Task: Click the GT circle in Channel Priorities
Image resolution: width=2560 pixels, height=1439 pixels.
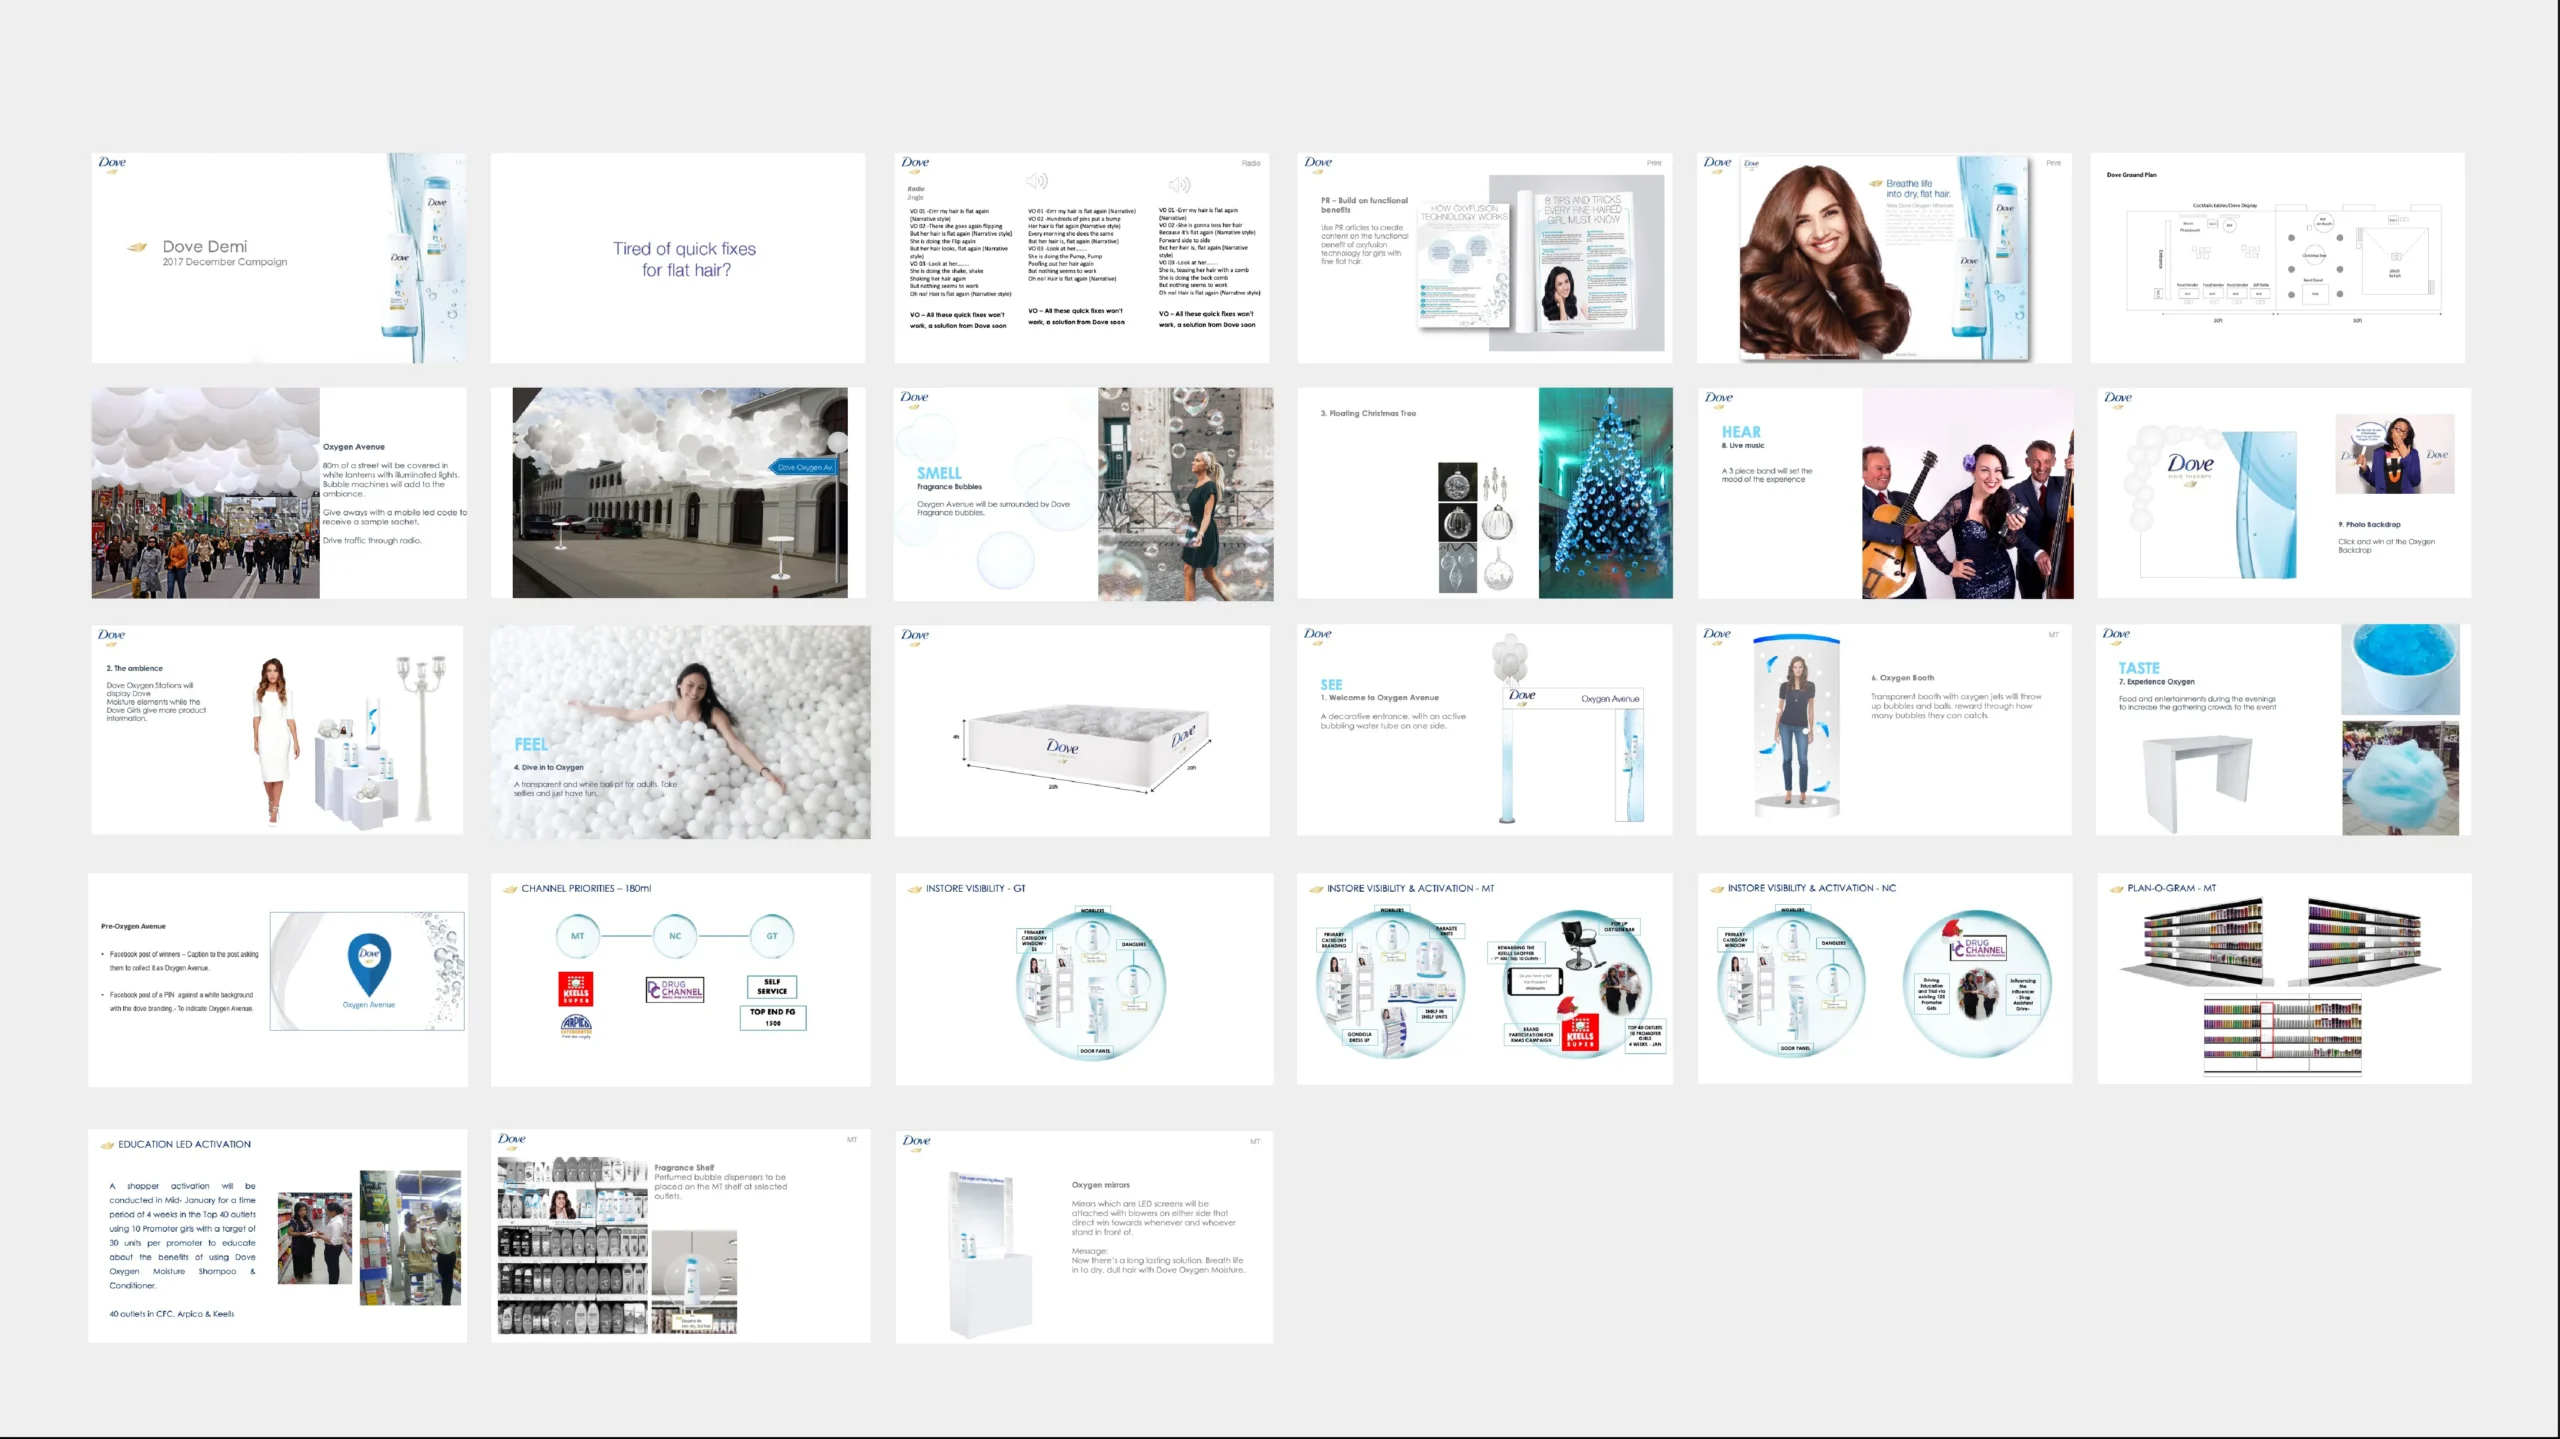Action: 771,936
